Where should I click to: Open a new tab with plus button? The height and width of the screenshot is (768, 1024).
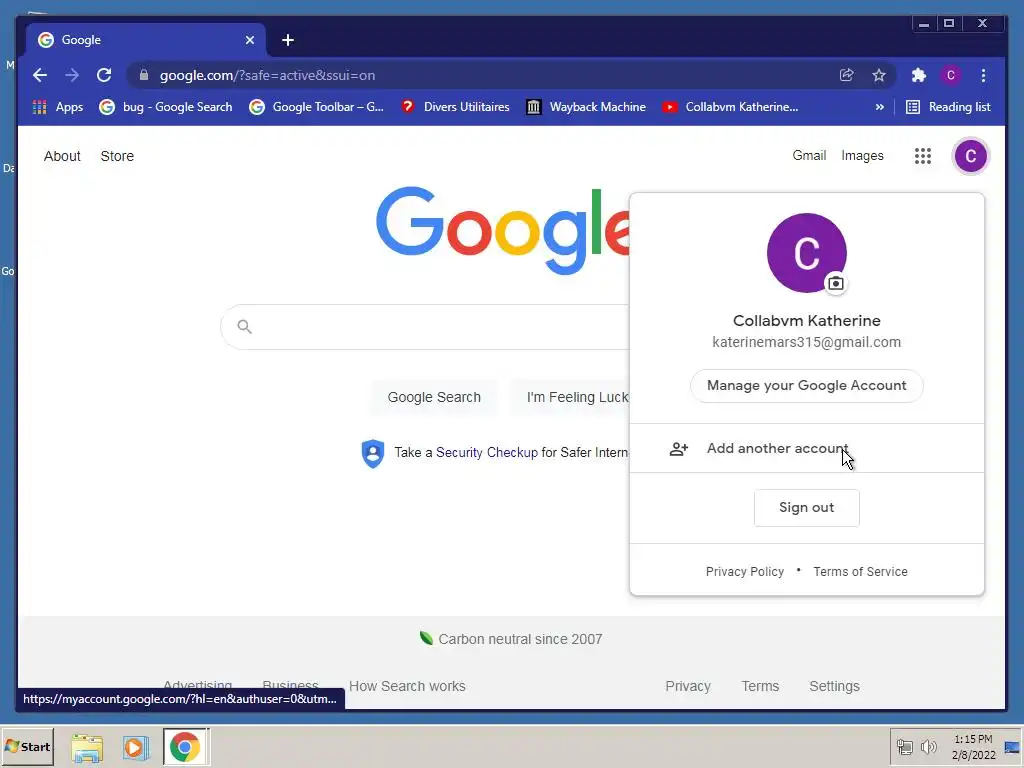pos(287,40)
